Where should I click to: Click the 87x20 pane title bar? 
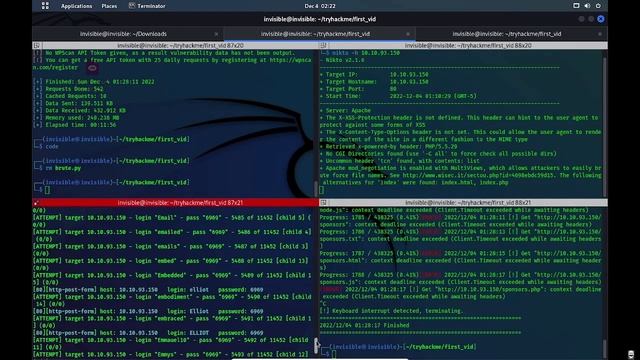(x=180, y=45)
